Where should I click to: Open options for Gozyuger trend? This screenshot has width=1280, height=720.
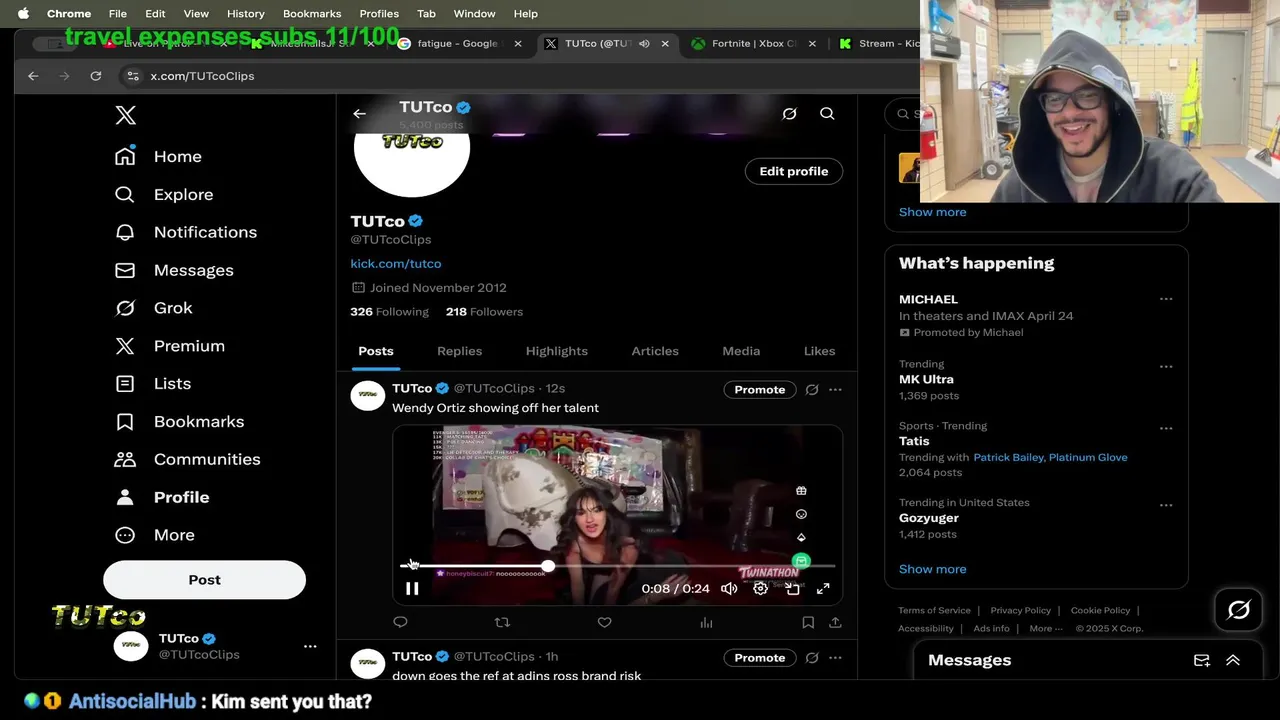click(x=1166, y=505)
